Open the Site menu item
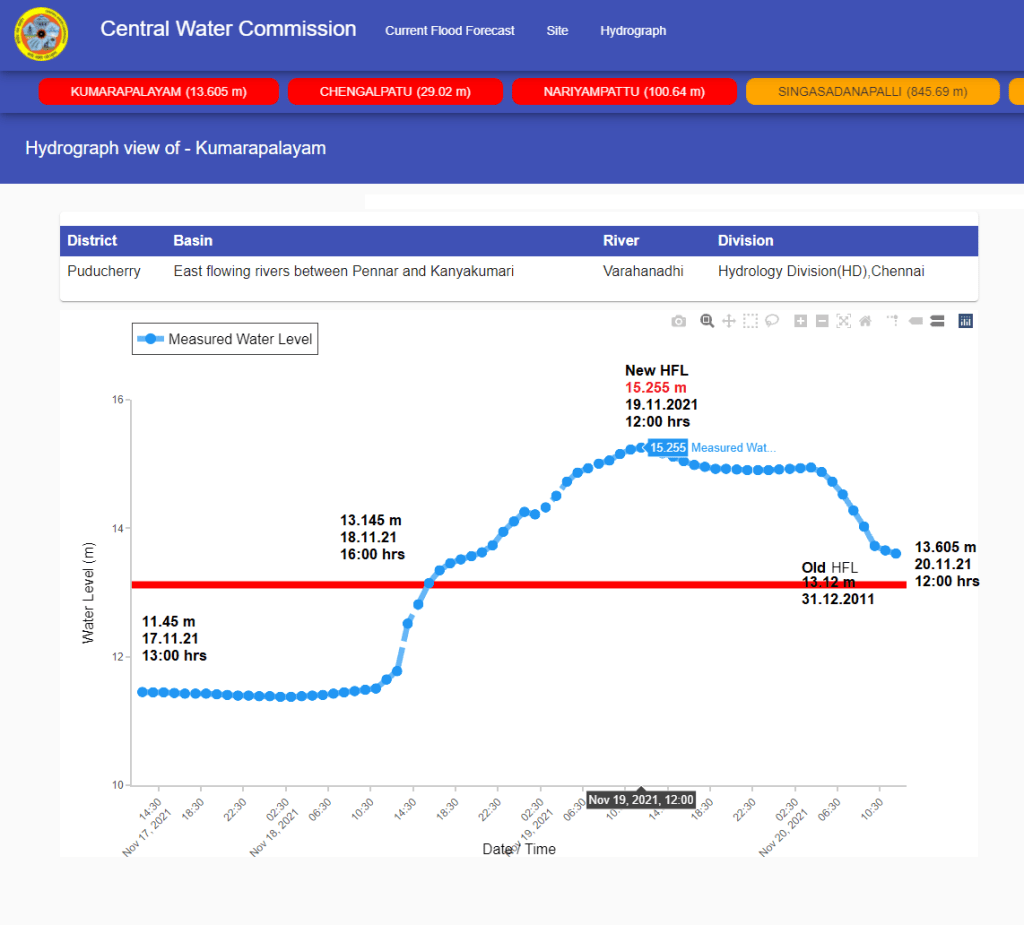This screenshot has height=925, width=1024. [x=557, y=31]
